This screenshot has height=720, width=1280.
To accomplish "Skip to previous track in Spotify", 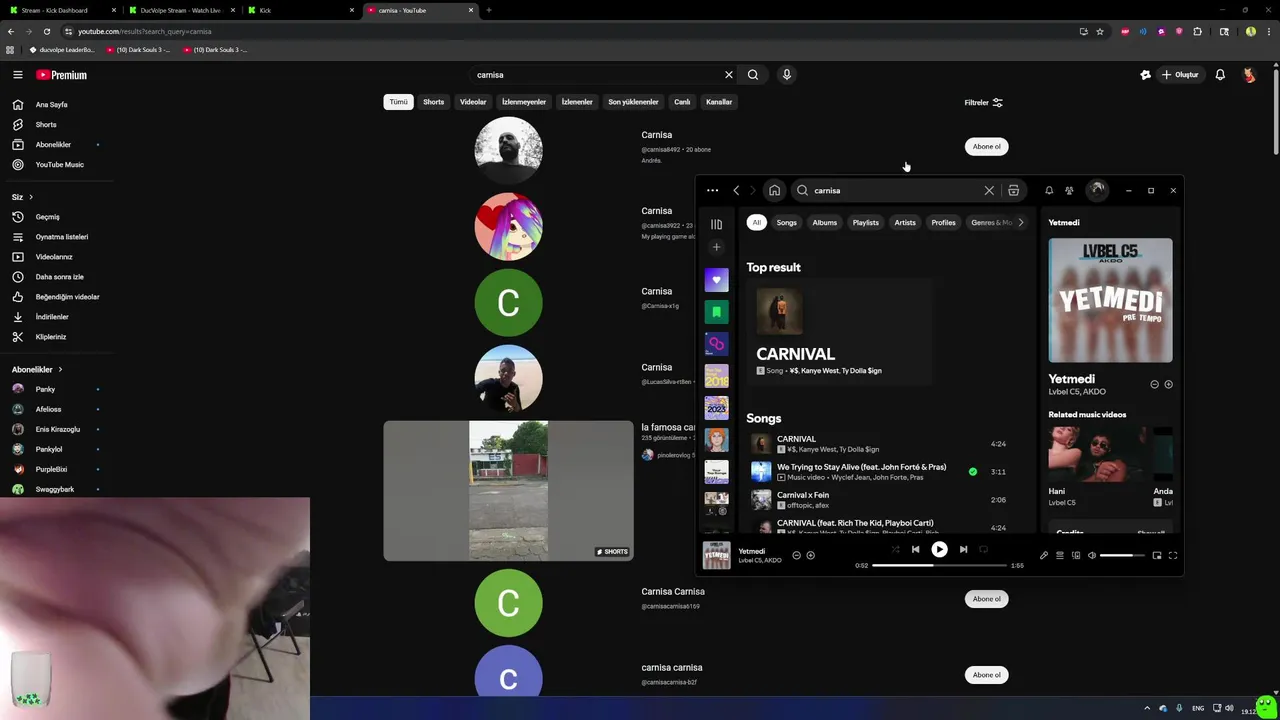I will pyautogui.click(x=915, y=549).
